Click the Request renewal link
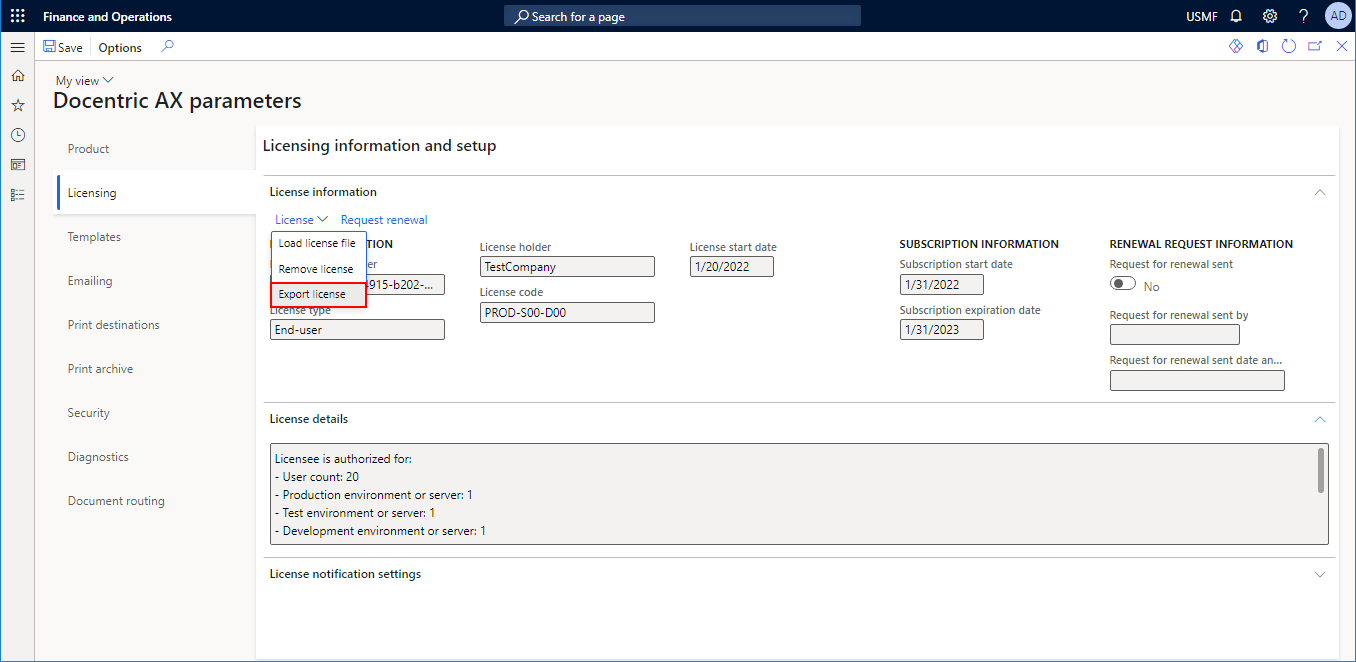This screenshot has width=1356, height=662. (384, 220)
